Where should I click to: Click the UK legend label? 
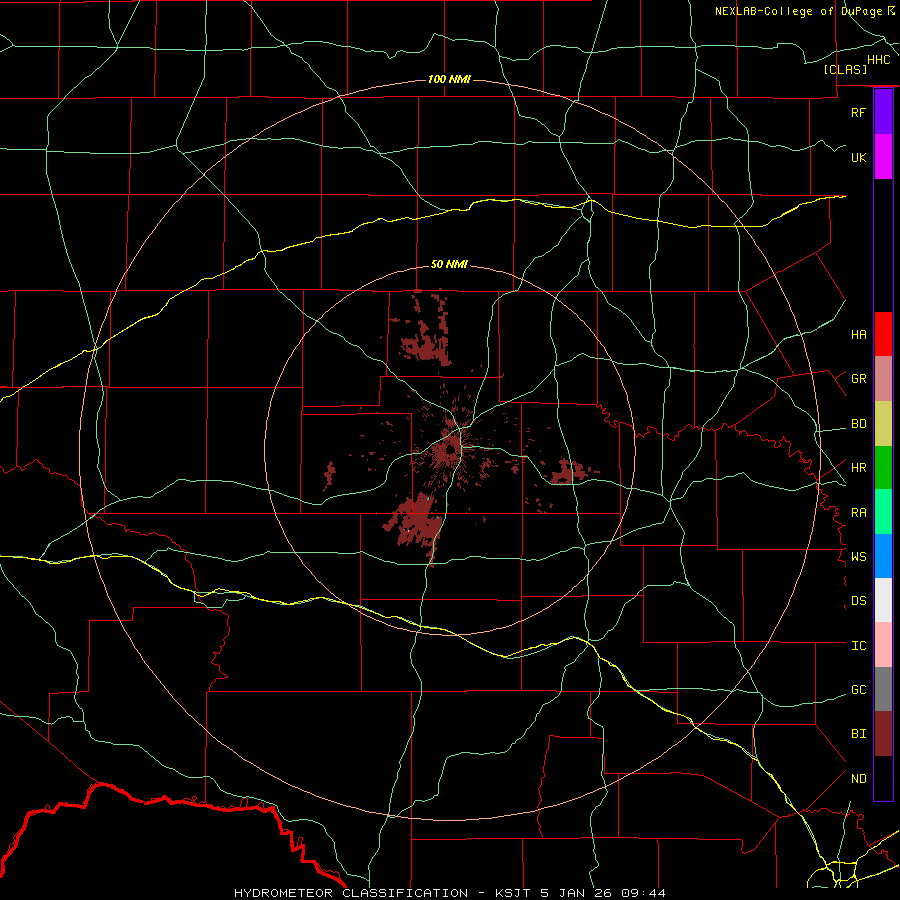coord(858,157)
